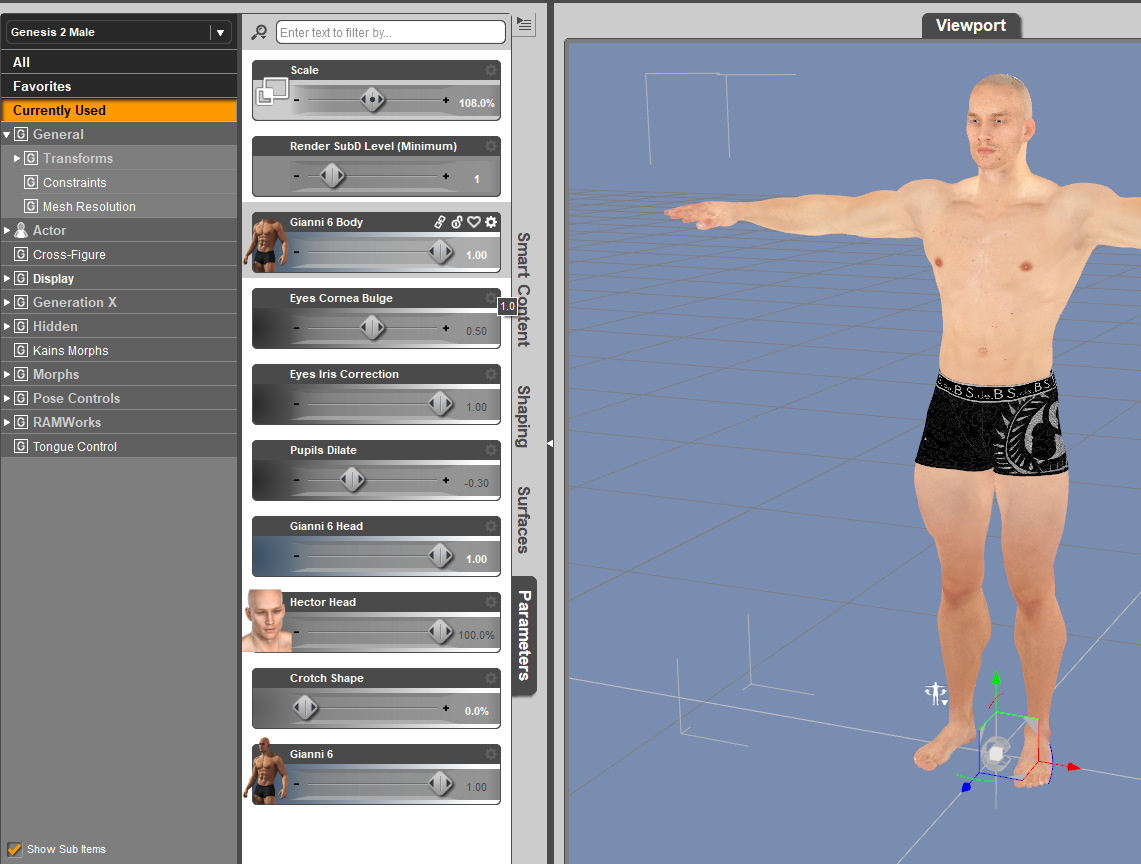1141x864 pixels.
Task: Open gear for Gianni 6 Head
Action: click(x=491, y=526)
